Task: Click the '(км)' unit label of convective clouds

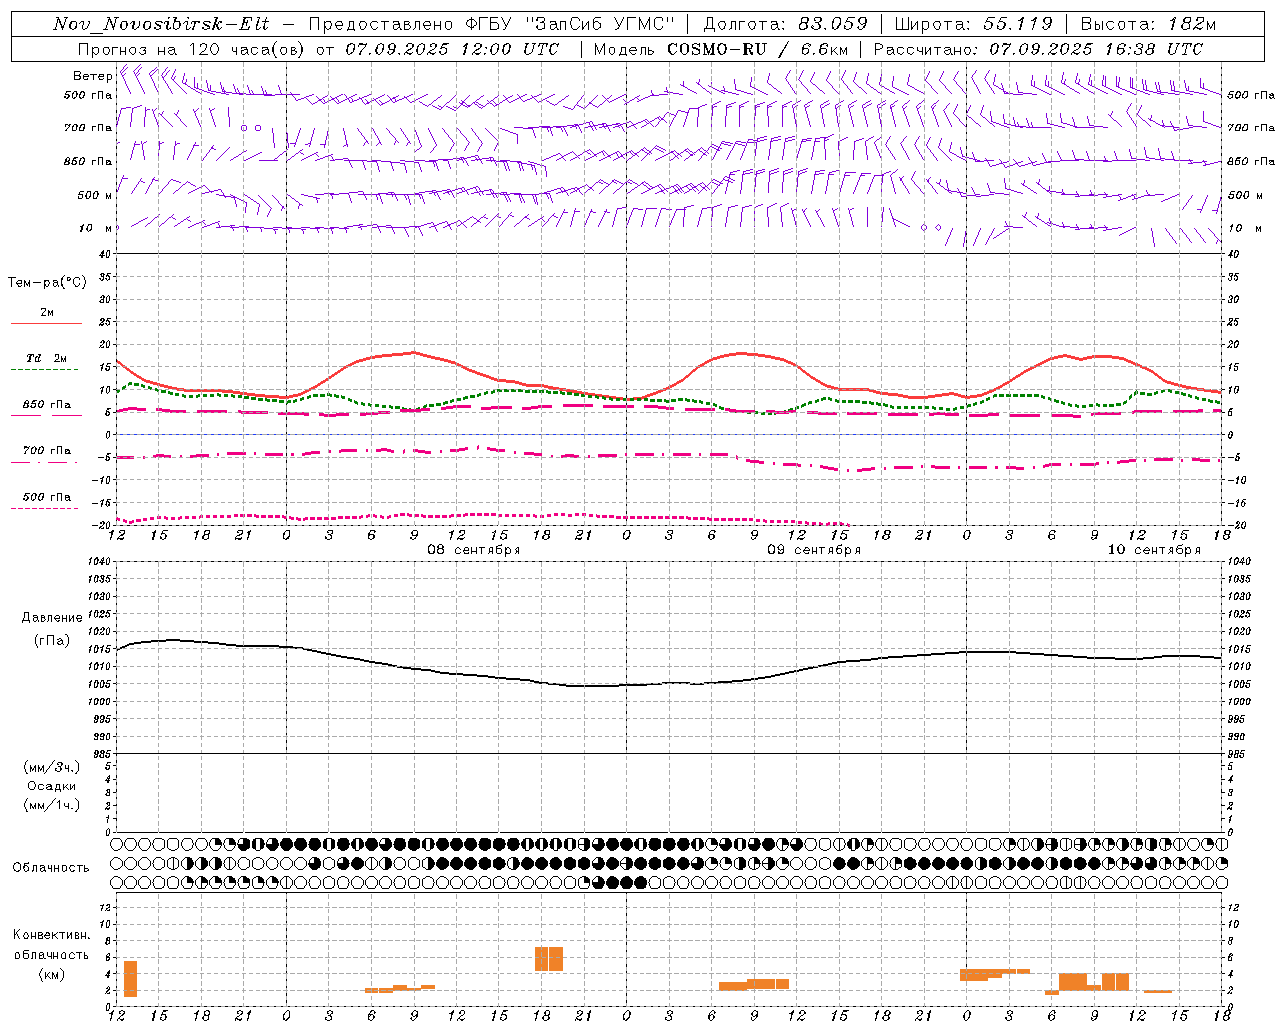Action: [x=52, y=974]
